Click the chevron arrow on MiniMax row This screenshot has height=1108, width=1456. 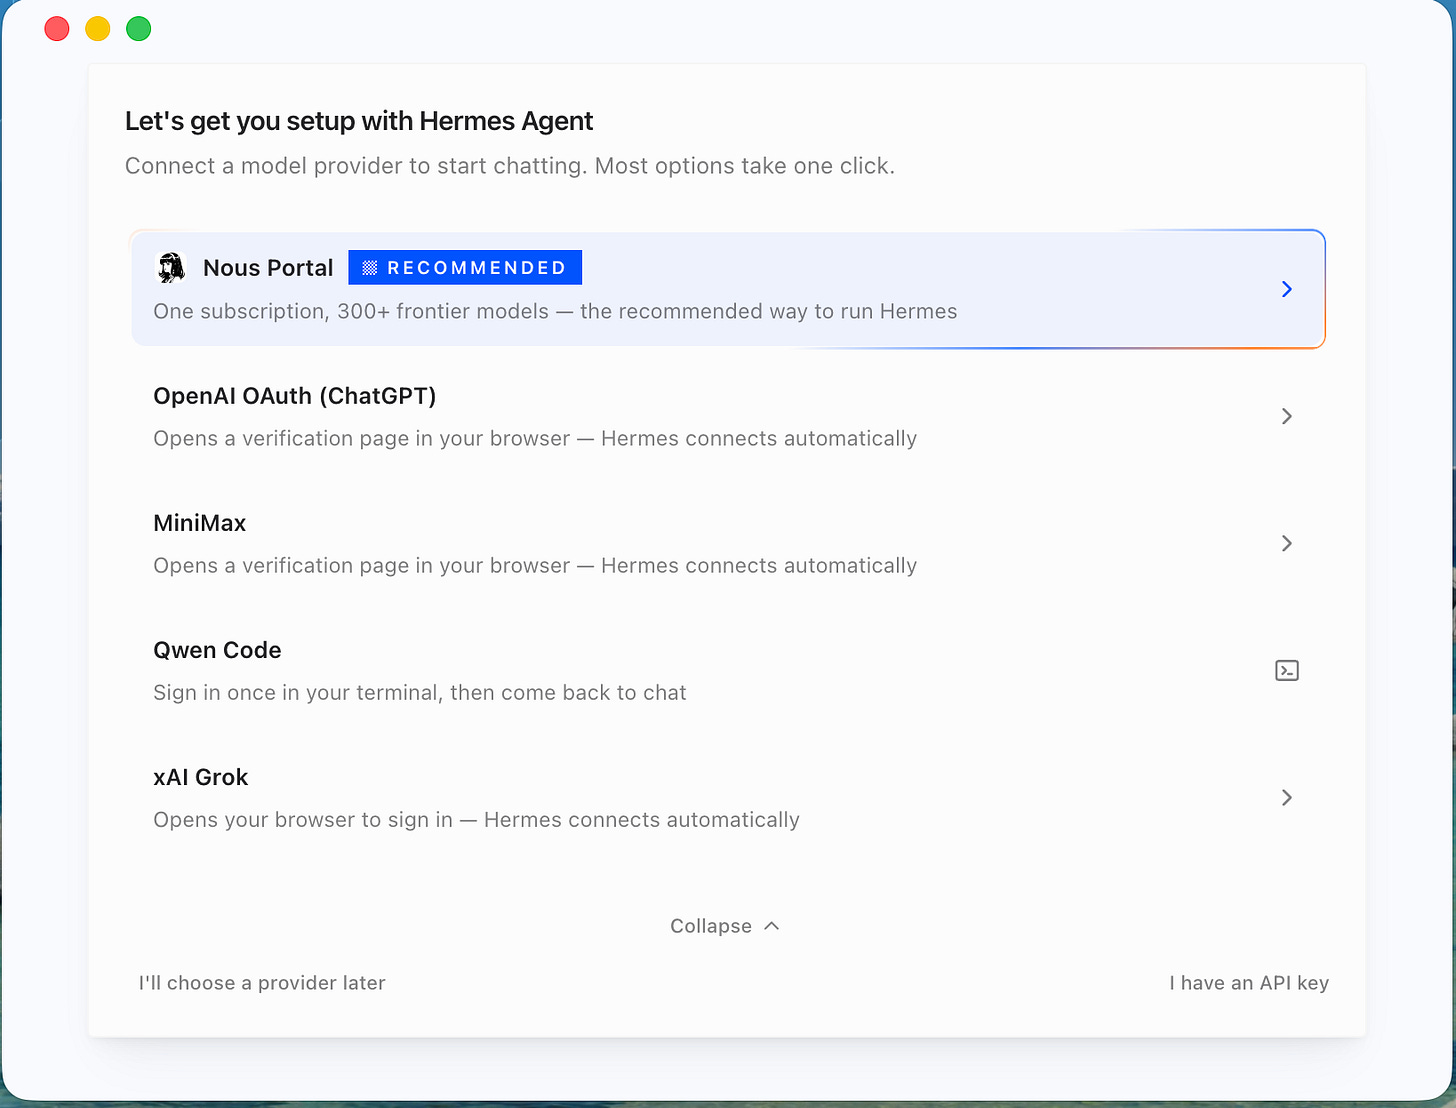coord(1287,543)
